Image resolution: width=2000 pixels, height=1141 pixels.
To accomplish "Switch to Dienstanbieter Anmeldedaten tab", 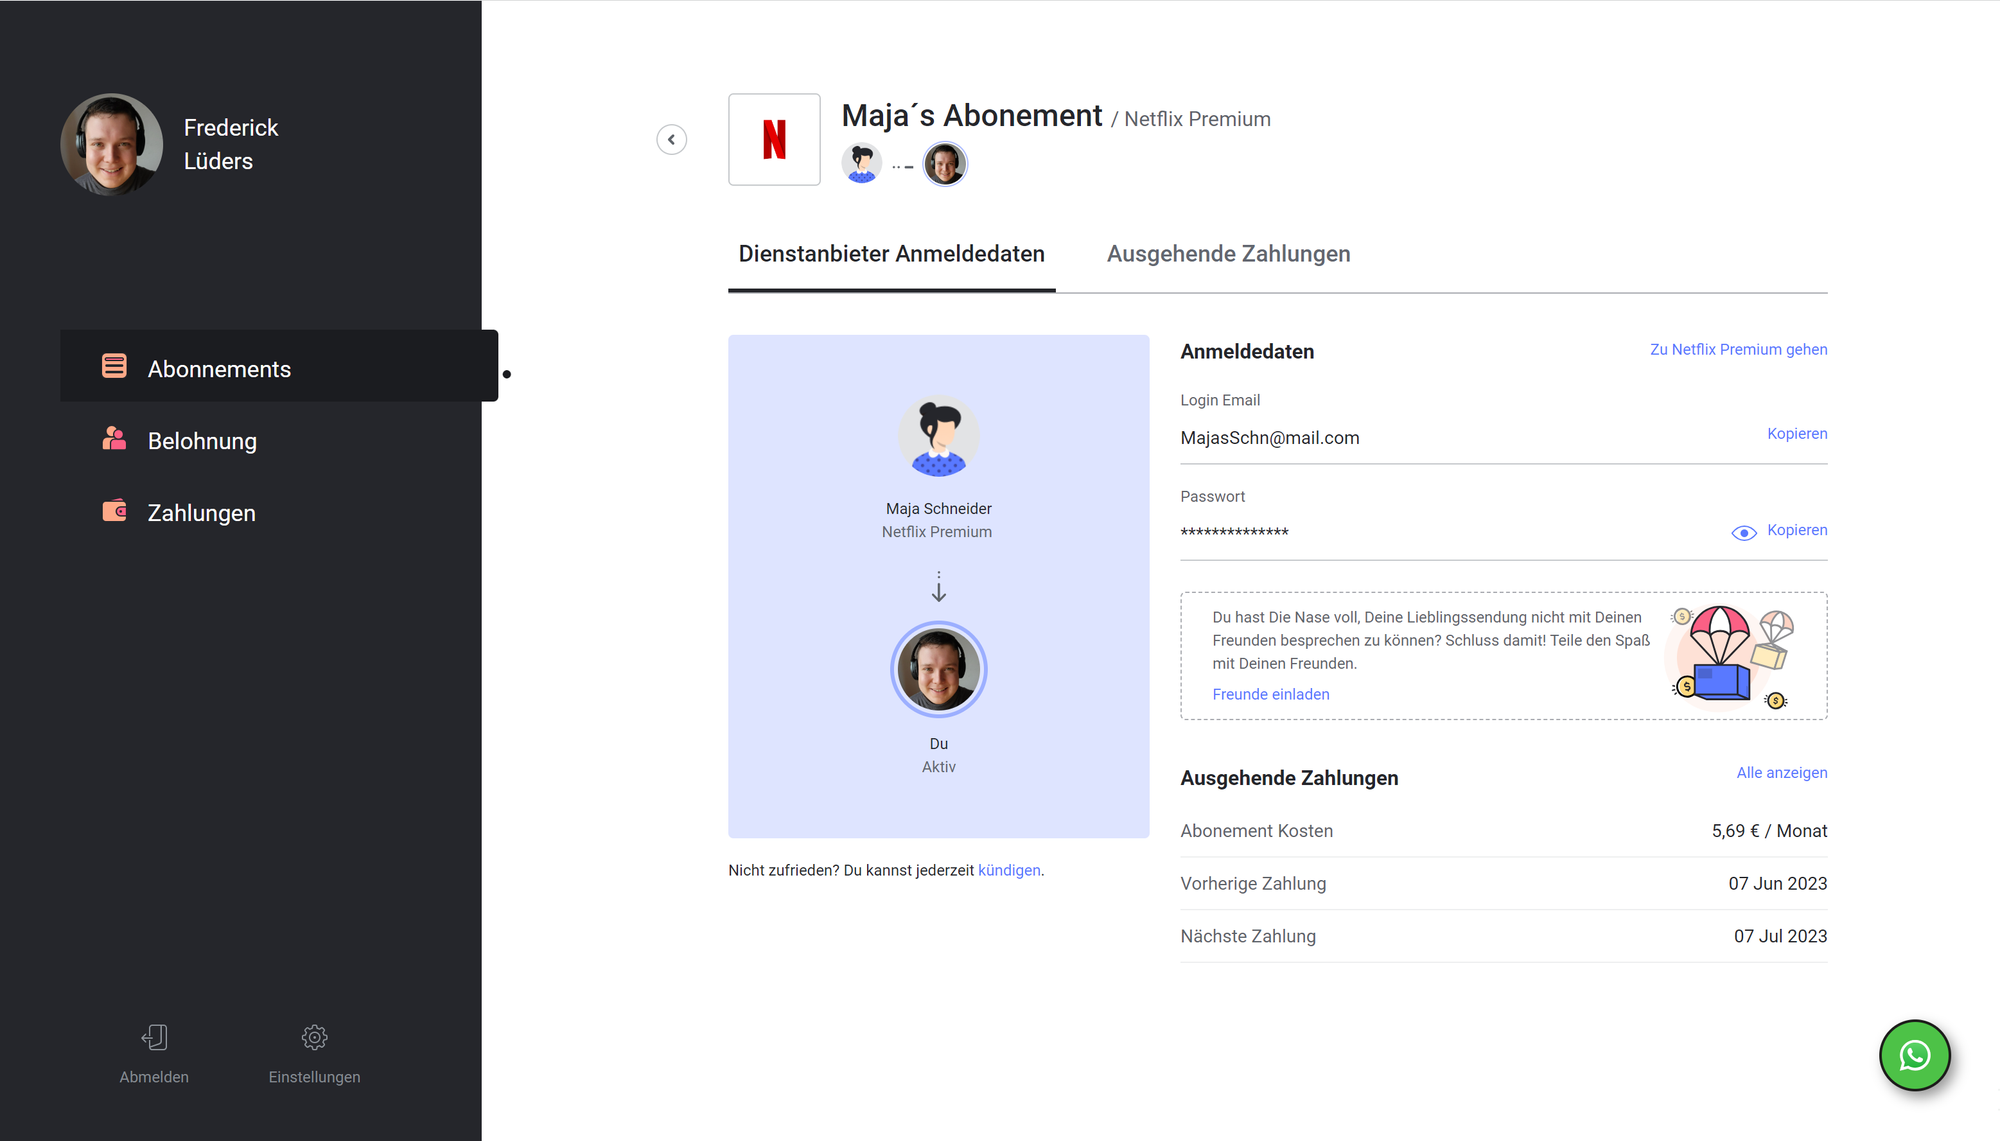I will pyautogui.click(x=891, y=254).
